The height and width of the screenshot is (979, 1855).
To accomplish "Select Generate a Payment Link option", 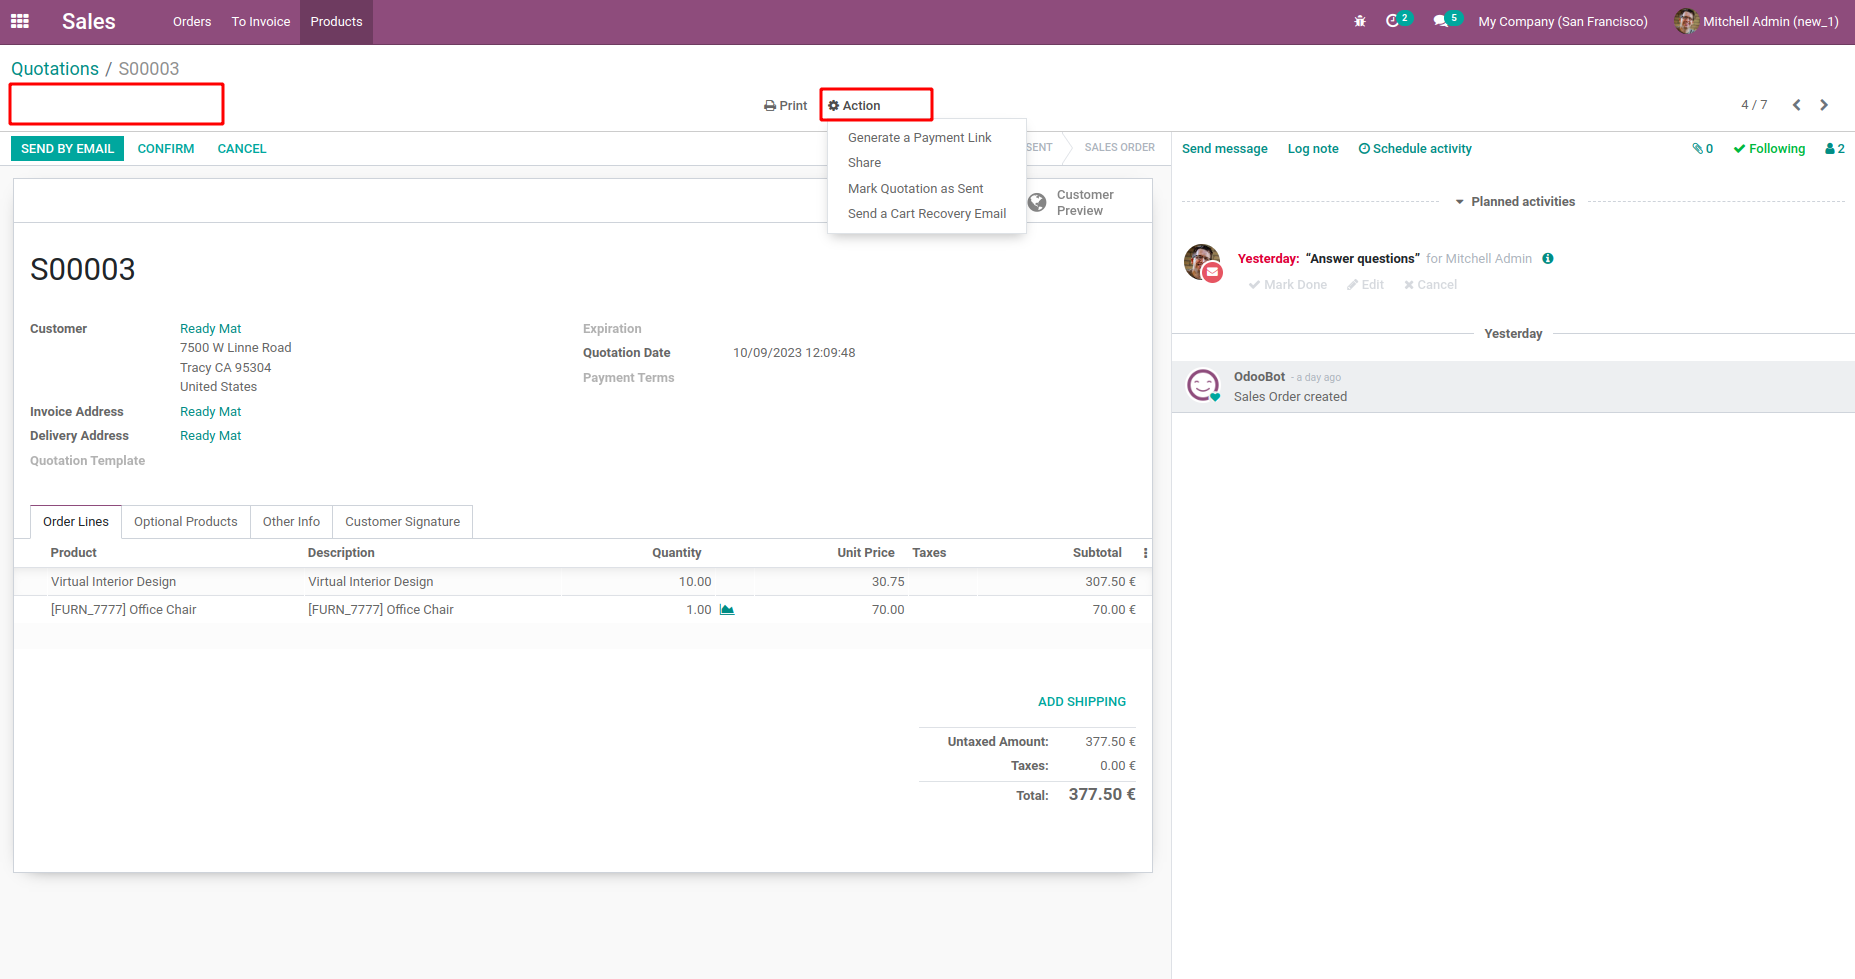I will (919, 138).
